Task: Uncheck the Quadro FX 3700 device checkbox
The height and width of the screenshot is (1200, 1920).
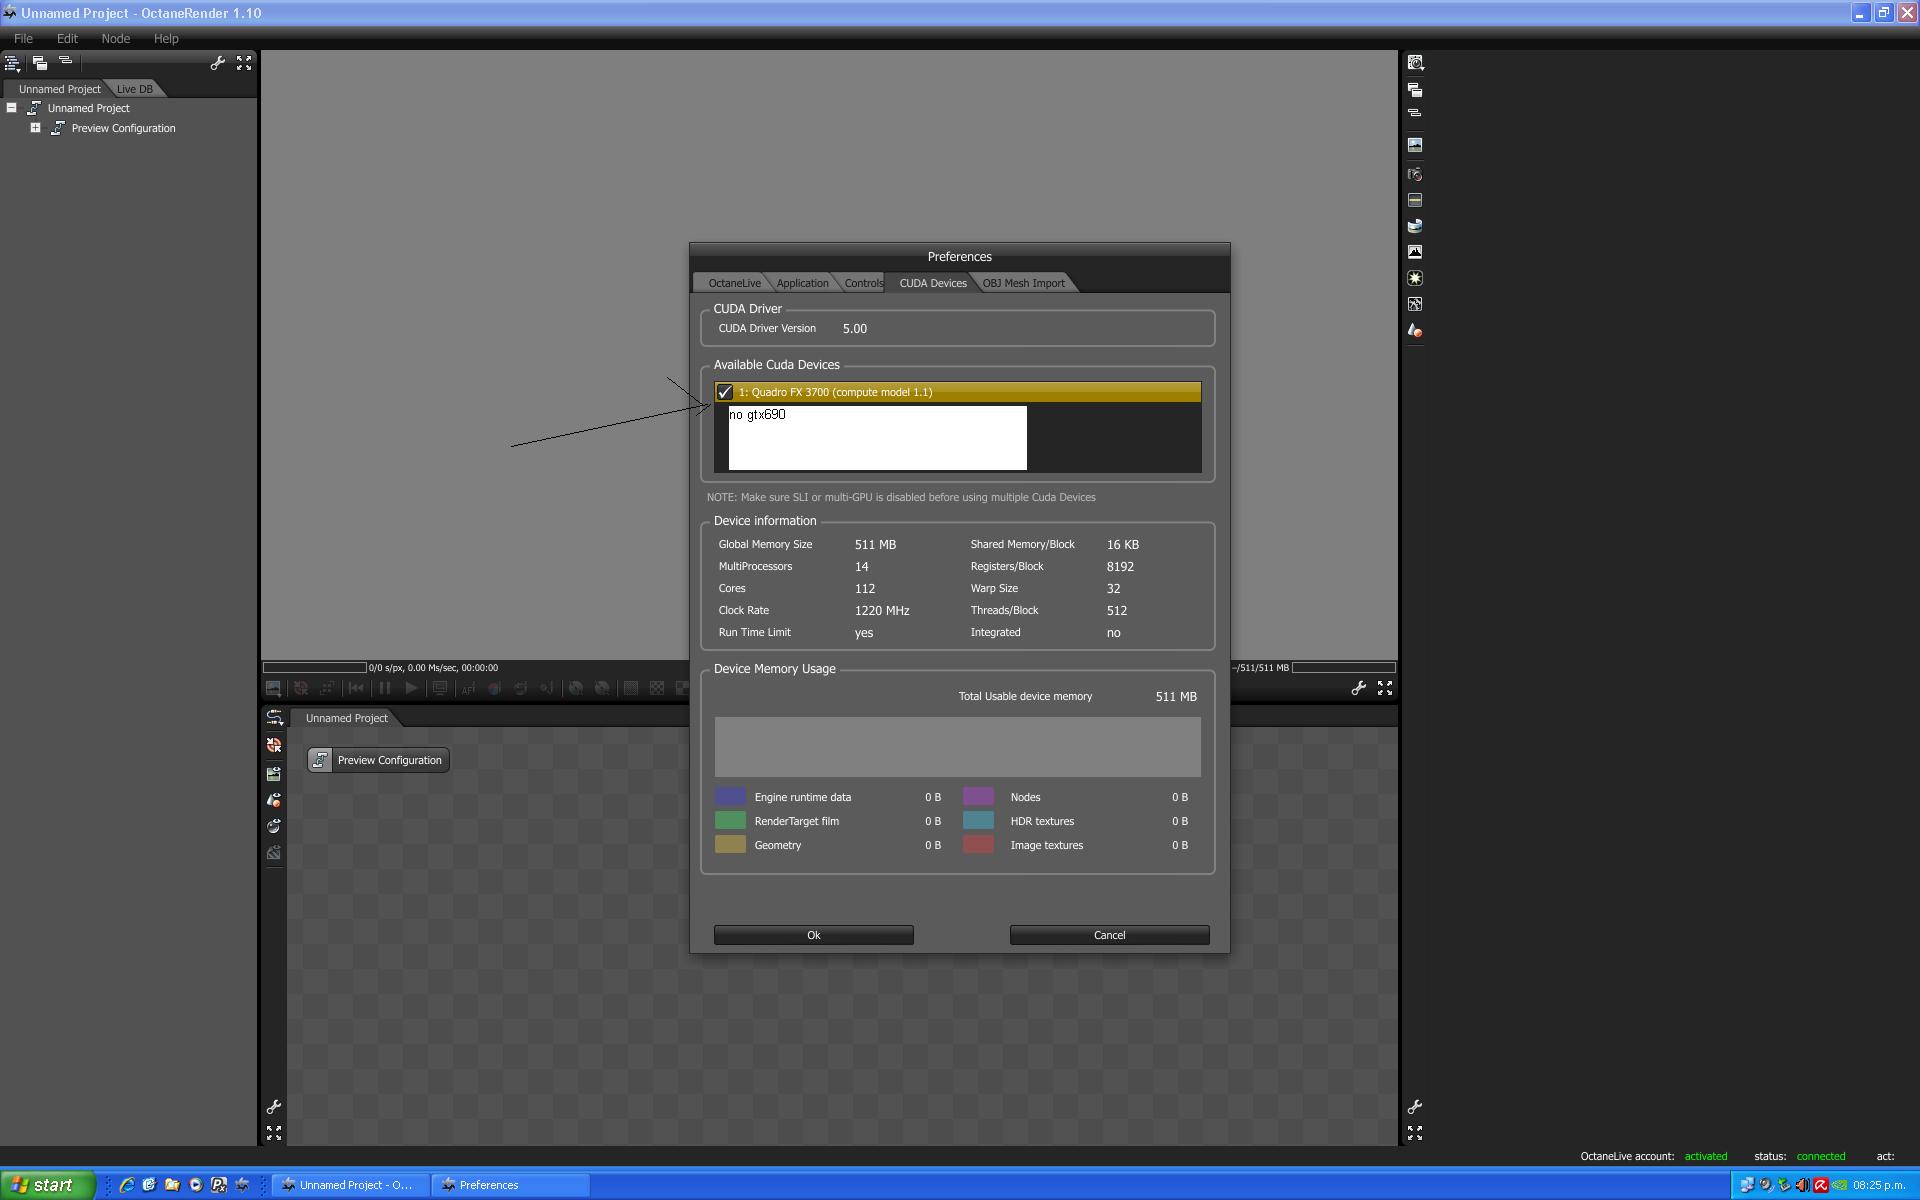Action: [x=725, y=392]
